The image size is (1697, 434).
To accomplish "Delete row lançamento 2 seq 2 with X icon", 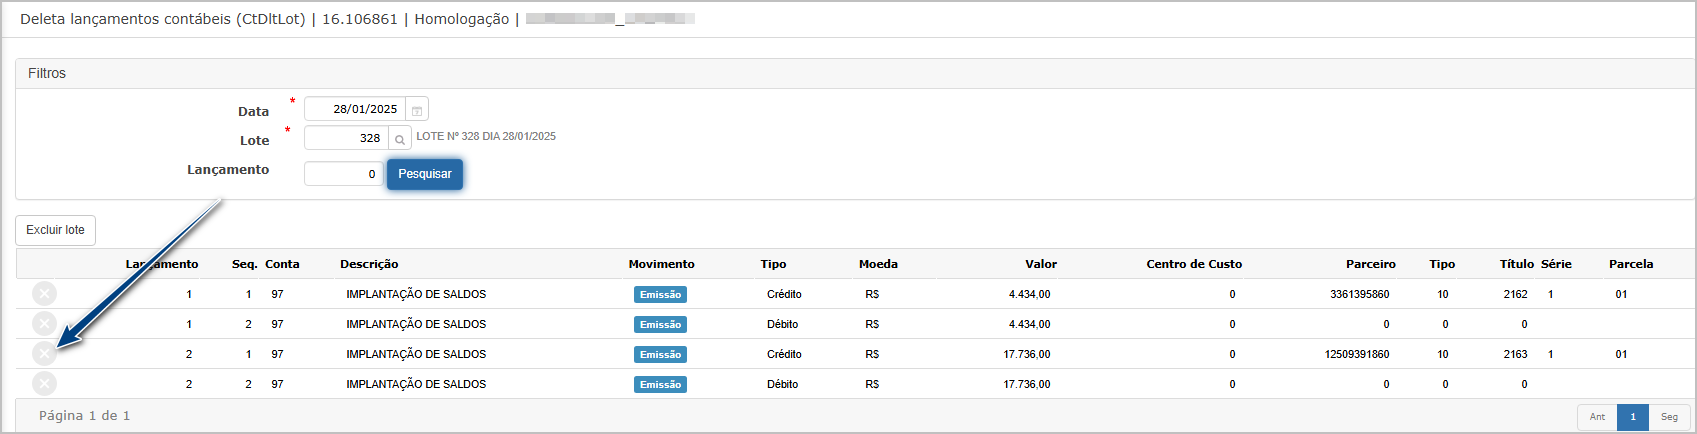I will click(44, 383).
